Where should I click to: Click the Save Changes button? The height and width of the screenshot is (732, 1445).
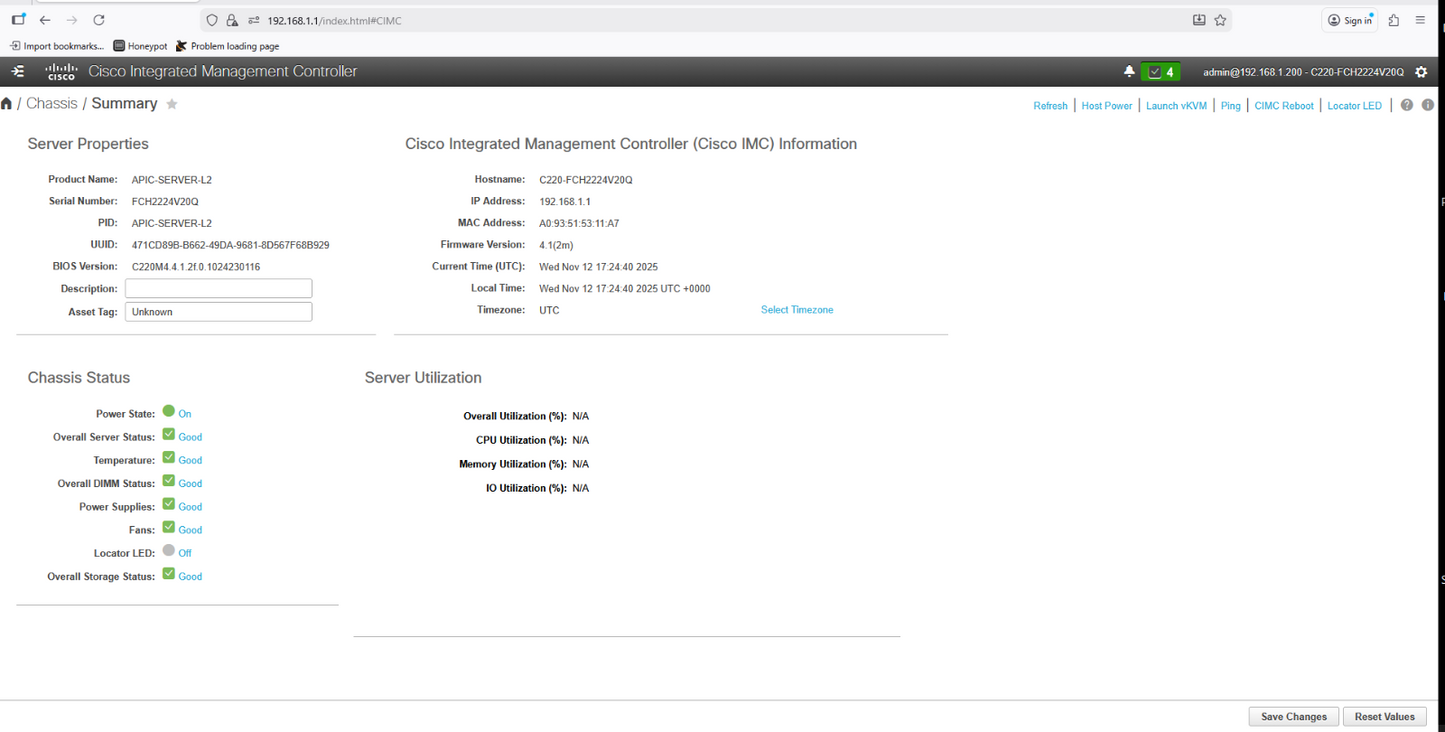(x=1294, y=717)
